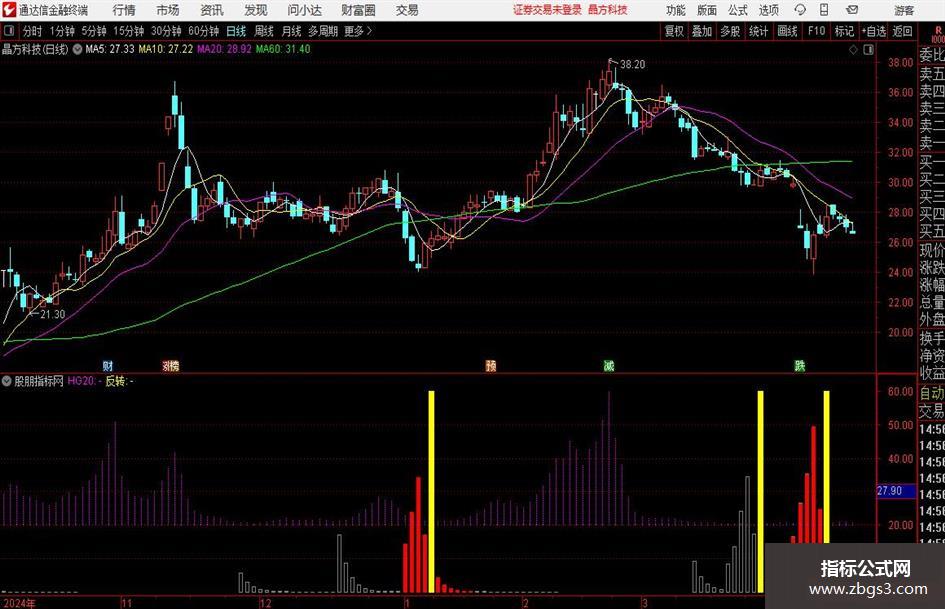This screenshot has height=609, width=945.
Task: Click the 减 event marker below chart
Action: (x=609, y=365)
